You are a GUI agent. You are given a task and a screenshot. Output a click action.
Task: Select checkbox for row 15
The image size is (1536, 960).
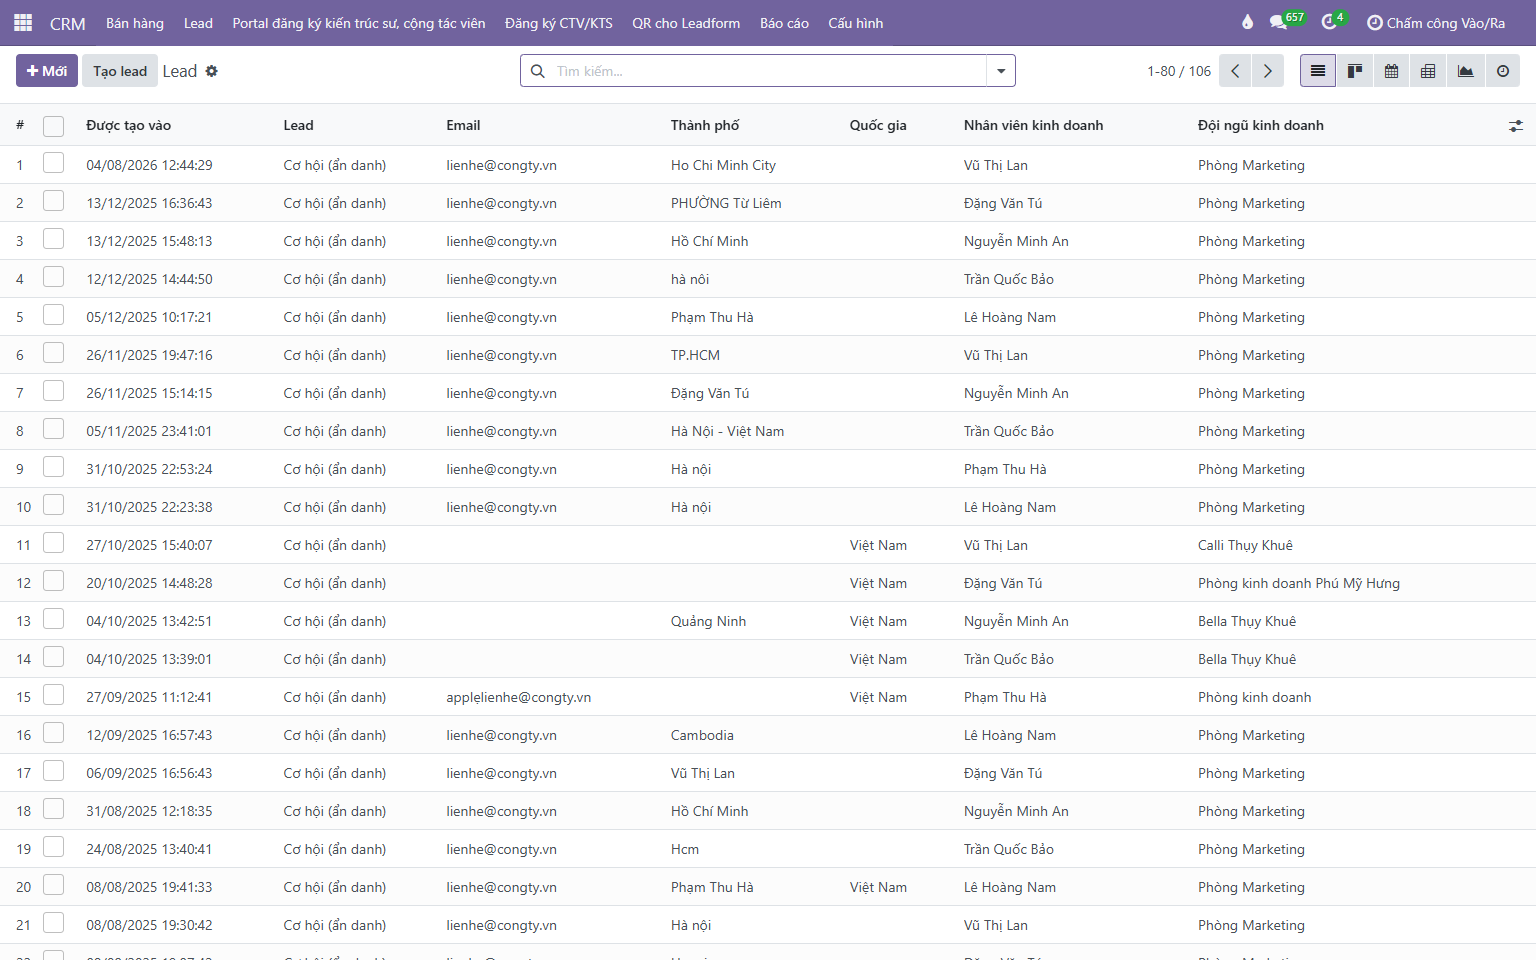click(53, 695)
